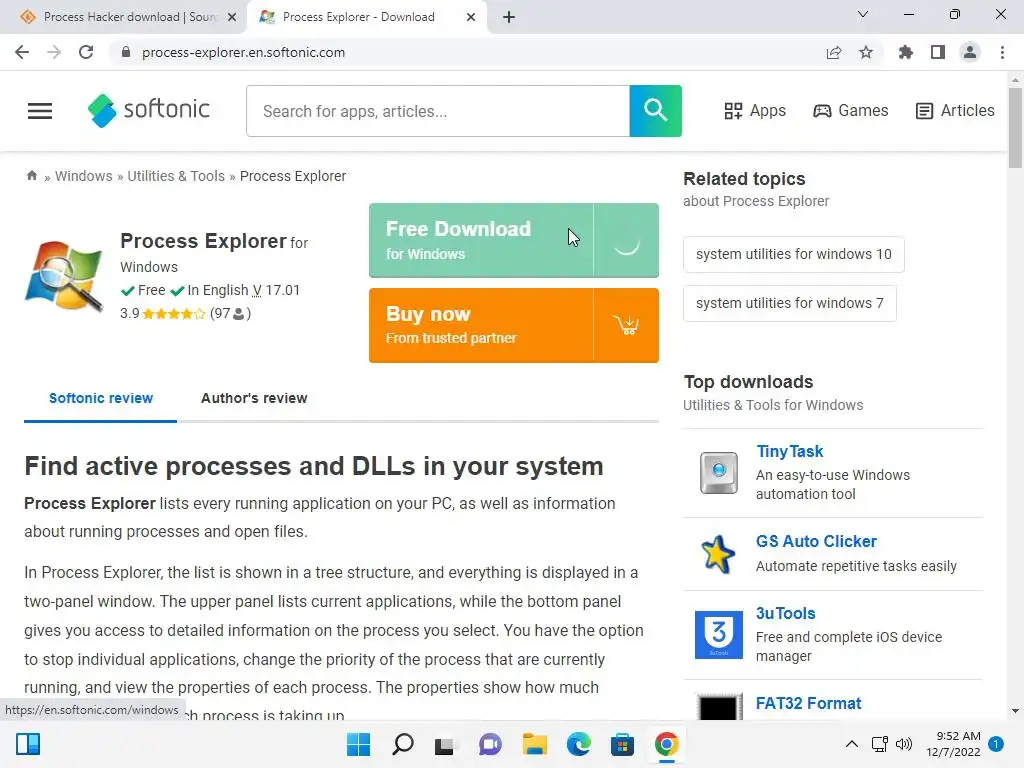Close the Process Hacker tab

[232, 18]
